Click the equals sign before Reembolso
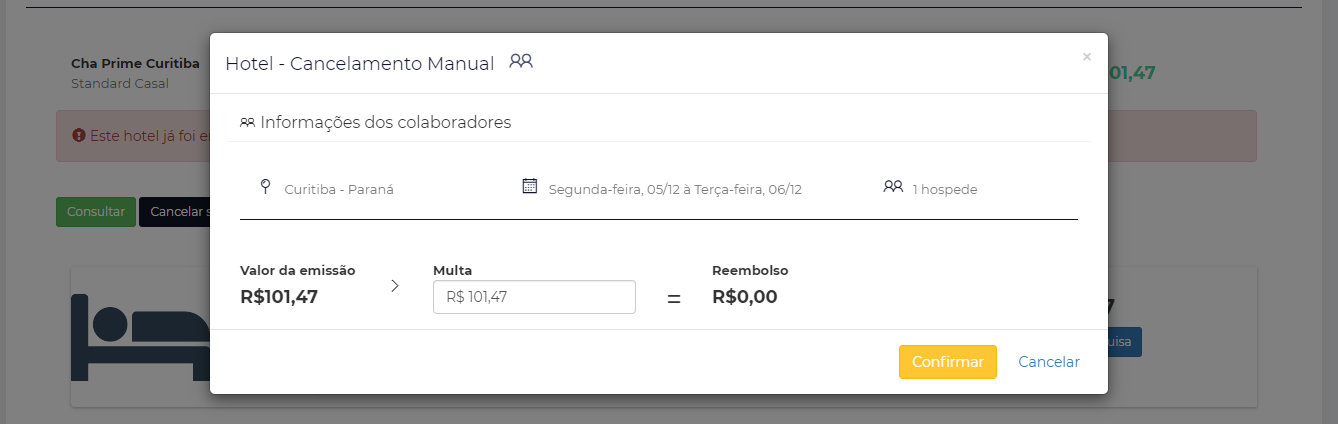The height and width of the screenshot is (424, 1338). (x=673, y=298)
